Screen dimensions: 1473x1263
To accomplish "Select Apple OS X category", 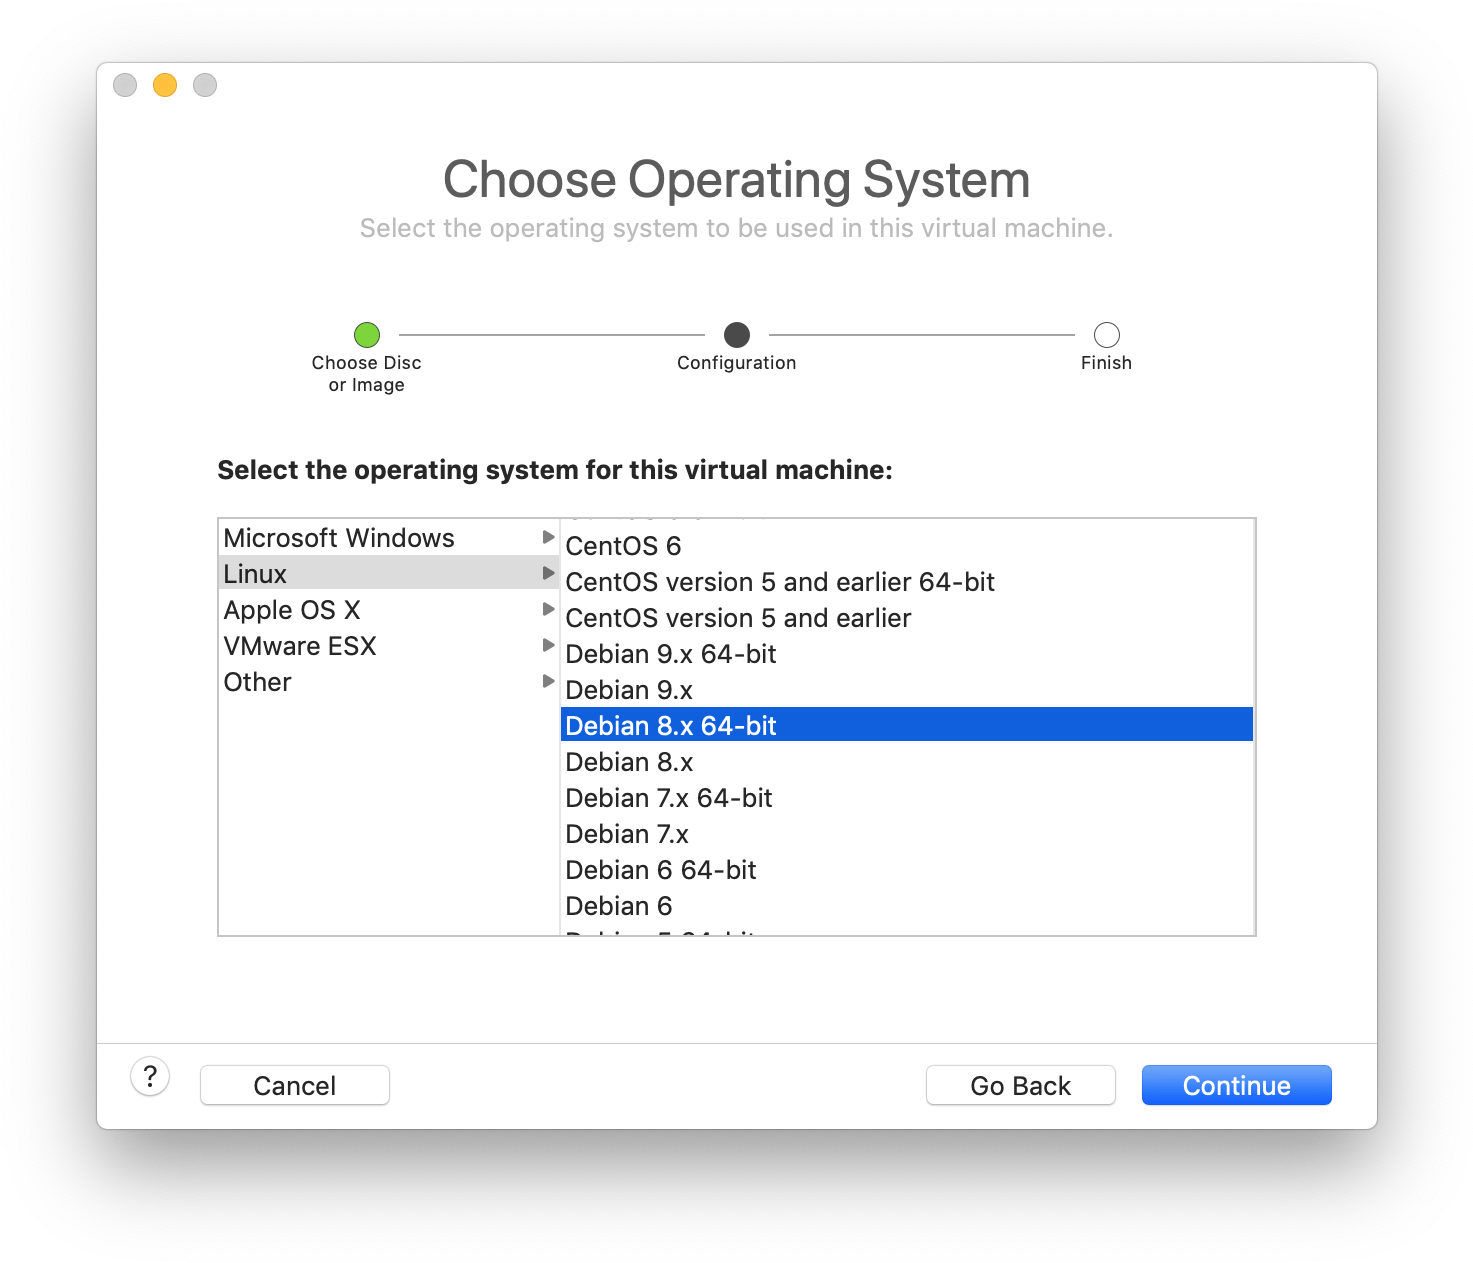I will (388, 610).
